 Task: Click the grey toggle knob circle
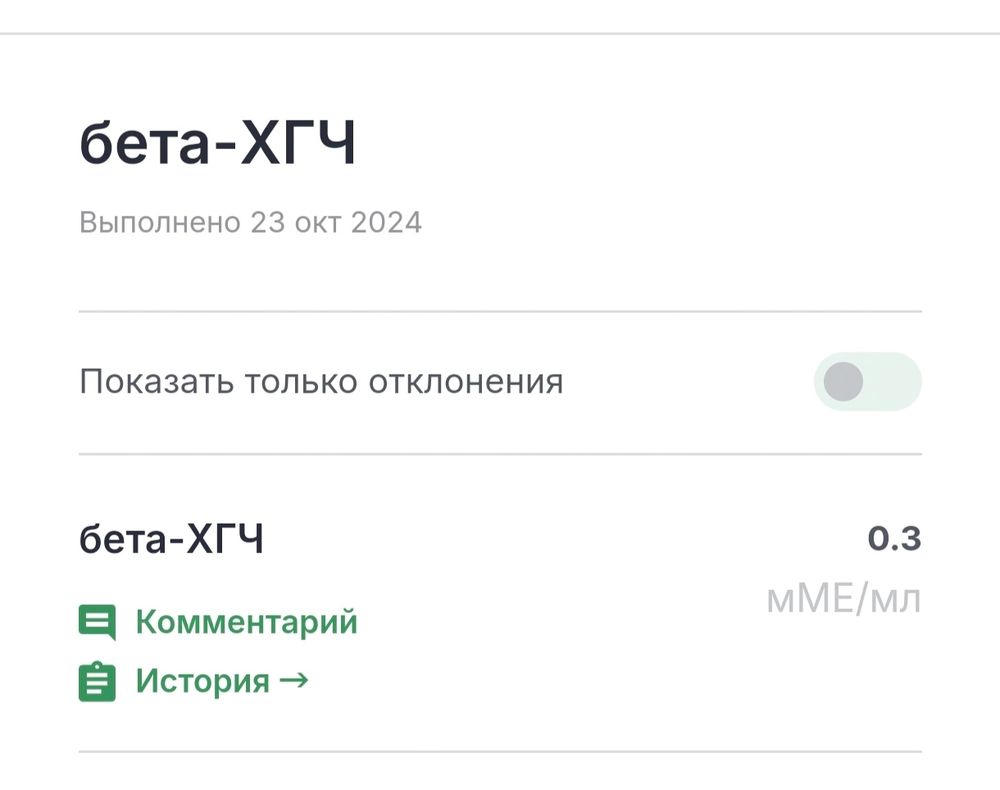click(844, 381)
